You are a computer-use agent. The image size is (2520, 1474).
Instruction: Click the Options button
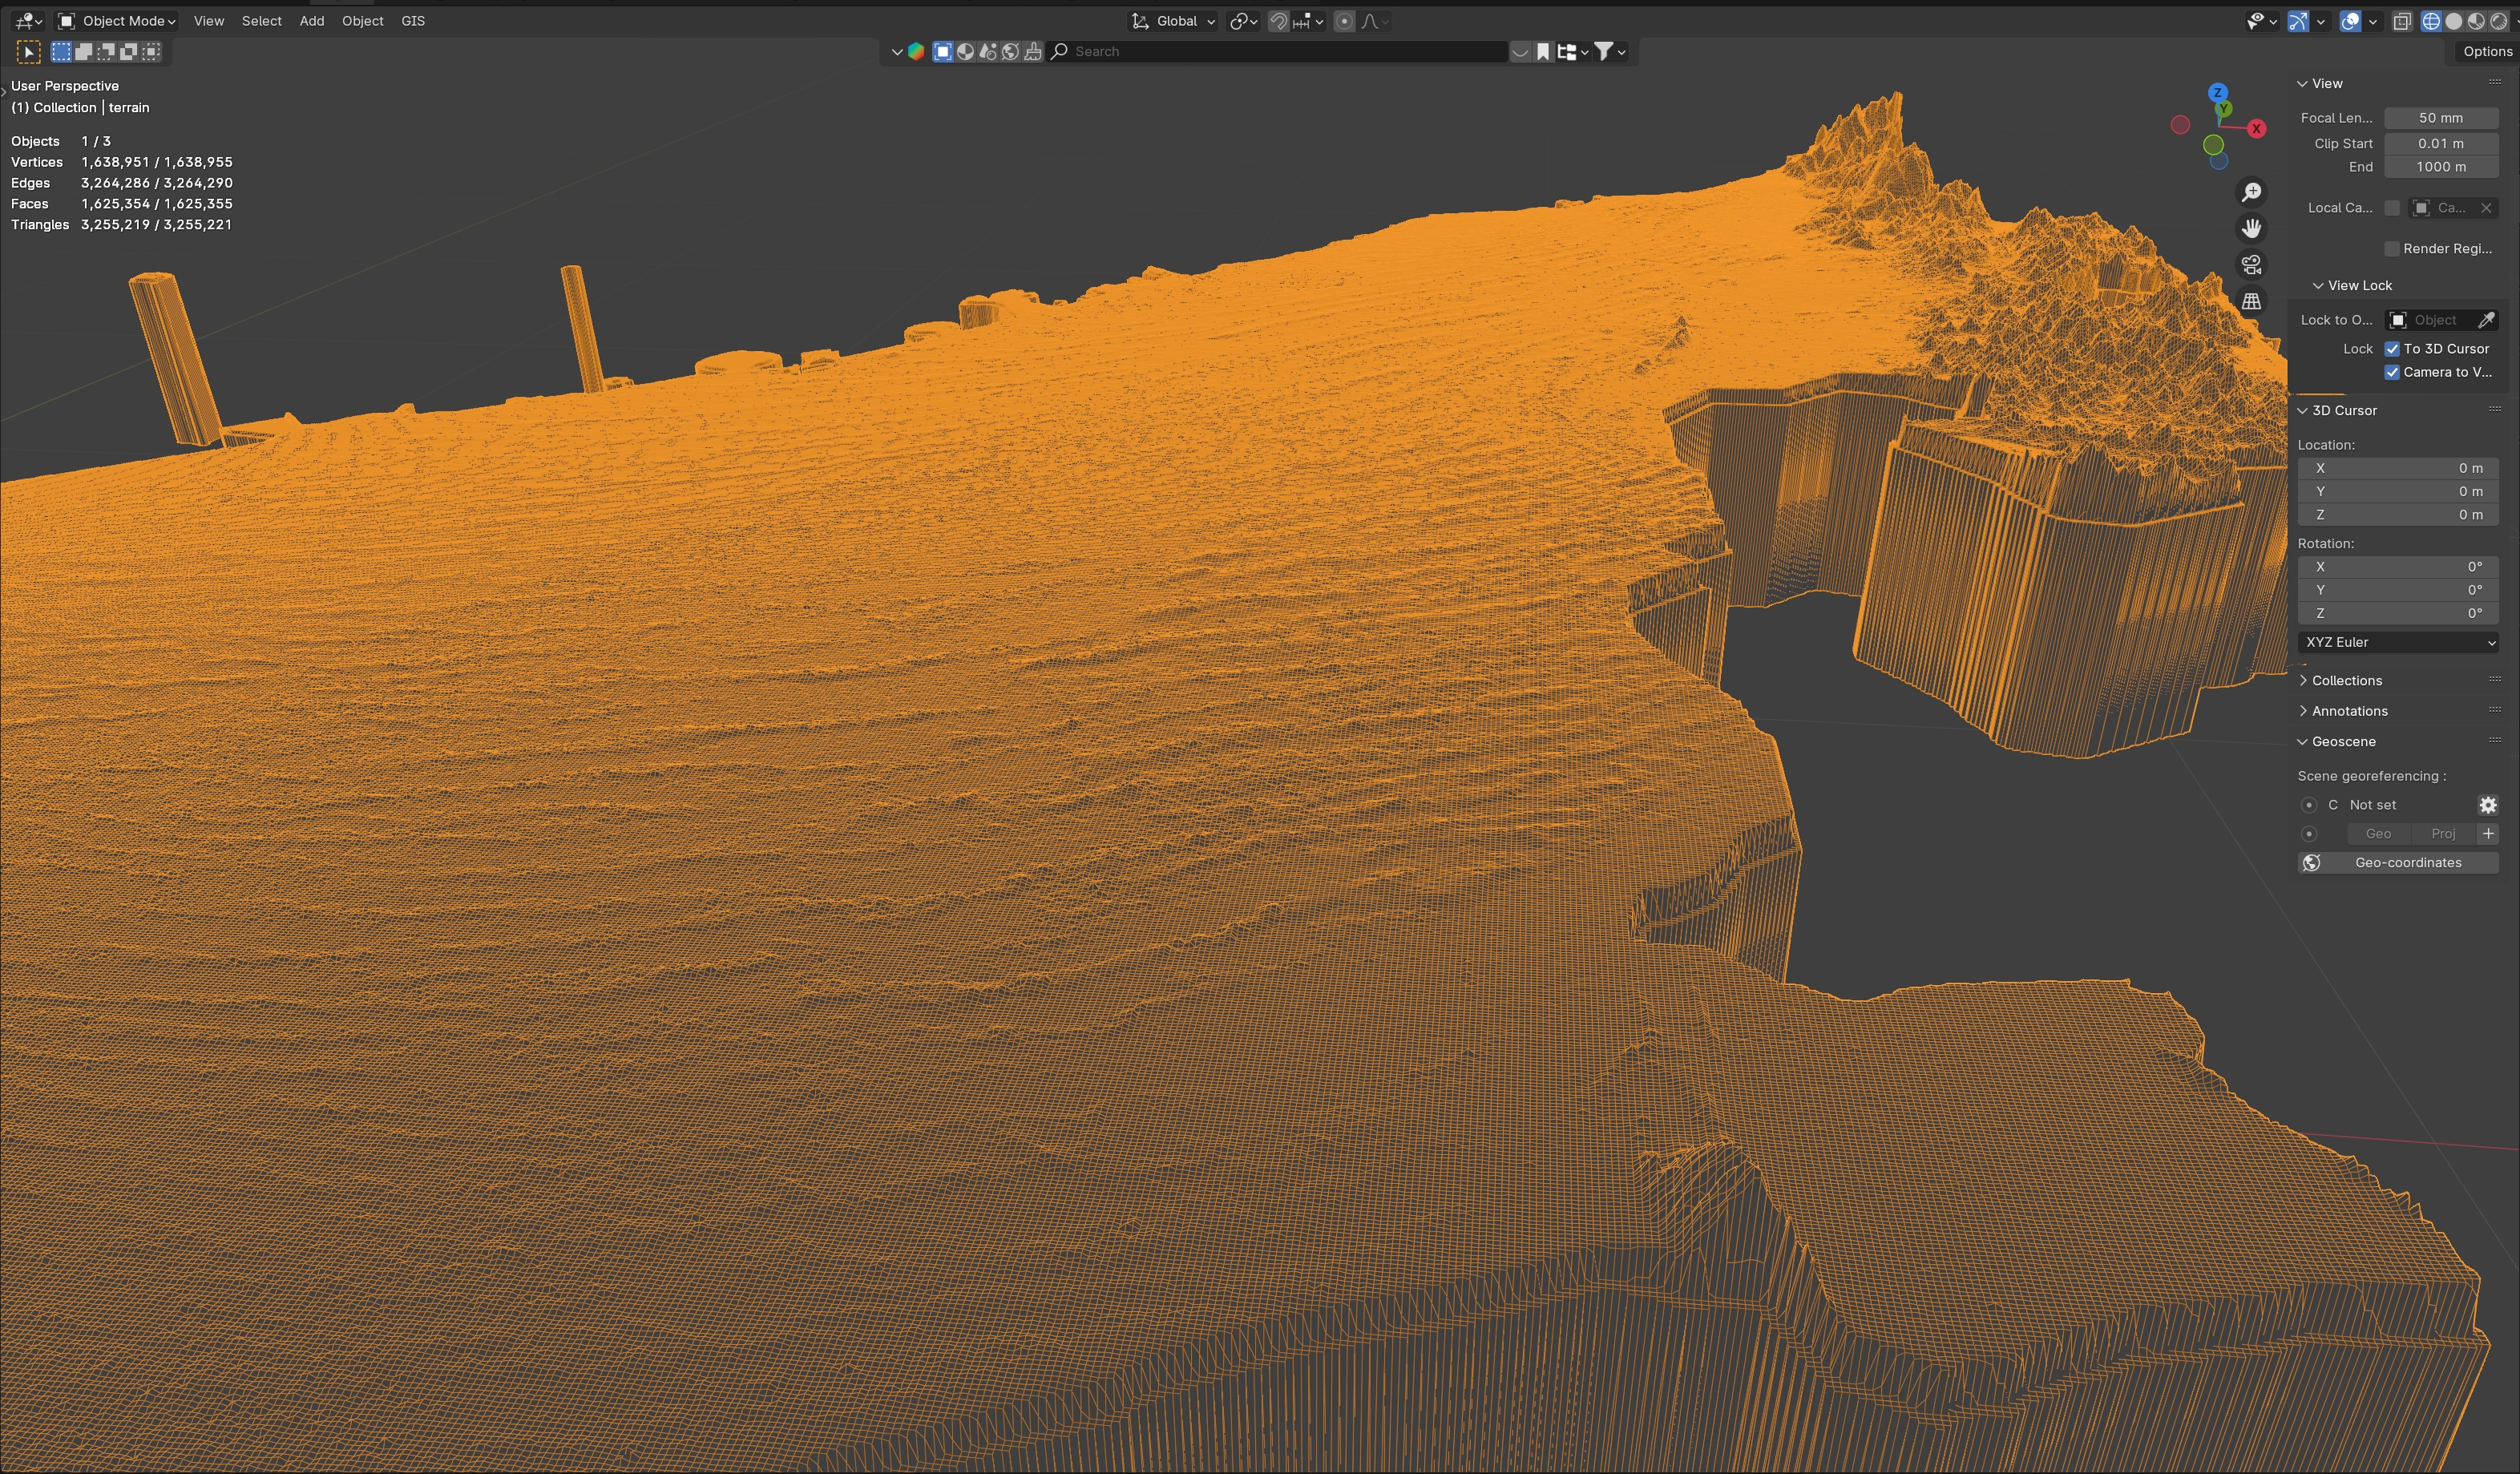point(2487,51)
